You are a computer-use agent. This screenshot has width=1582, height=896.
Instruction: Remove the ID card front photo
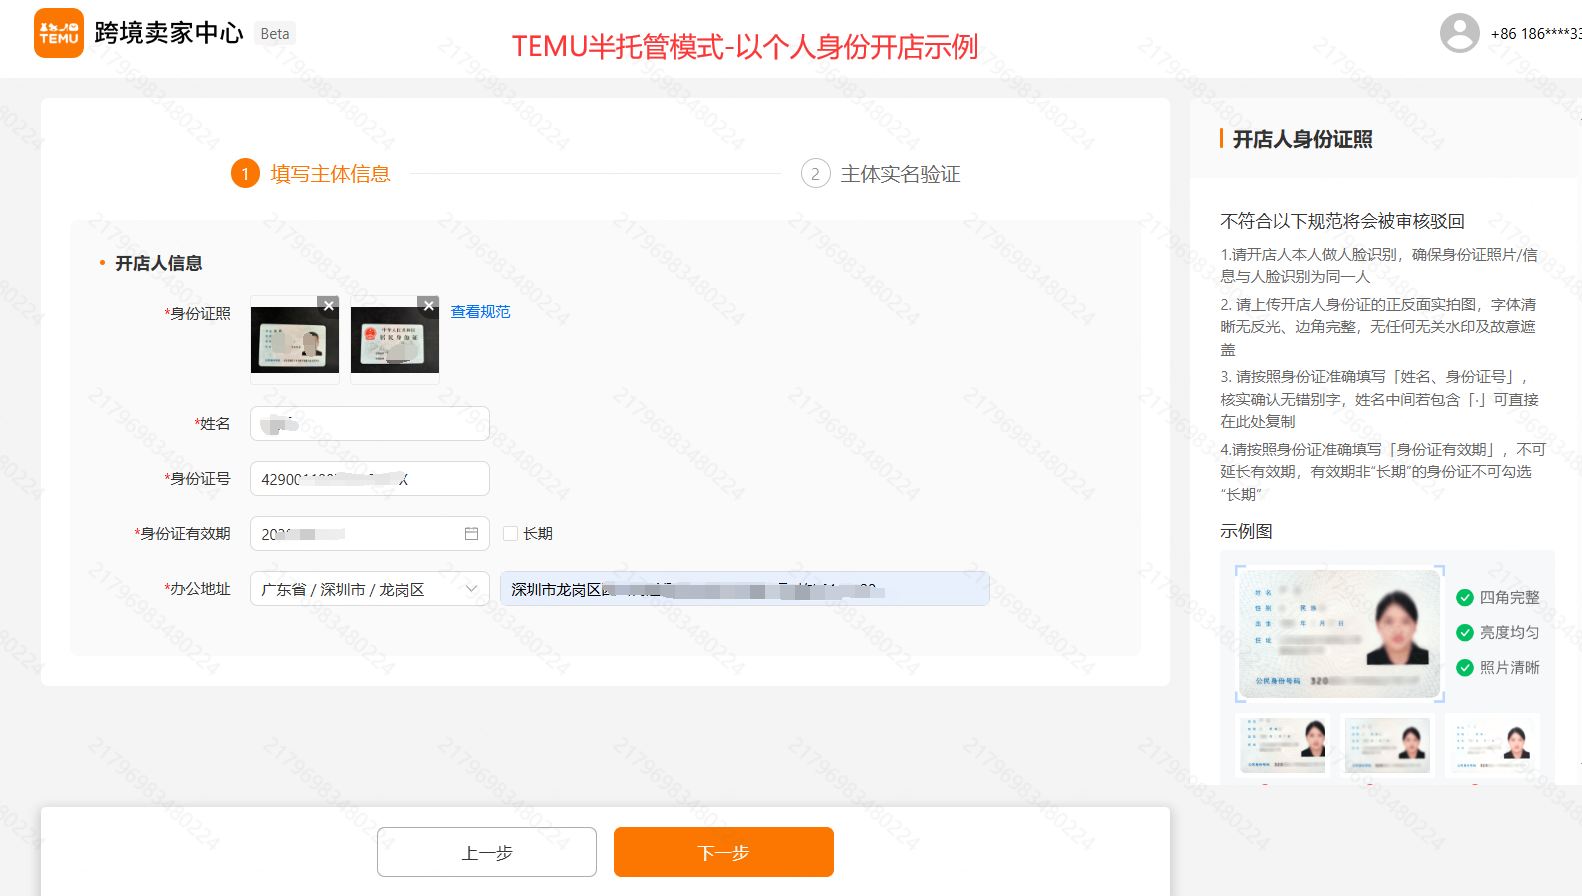click(x=329, y=305)
